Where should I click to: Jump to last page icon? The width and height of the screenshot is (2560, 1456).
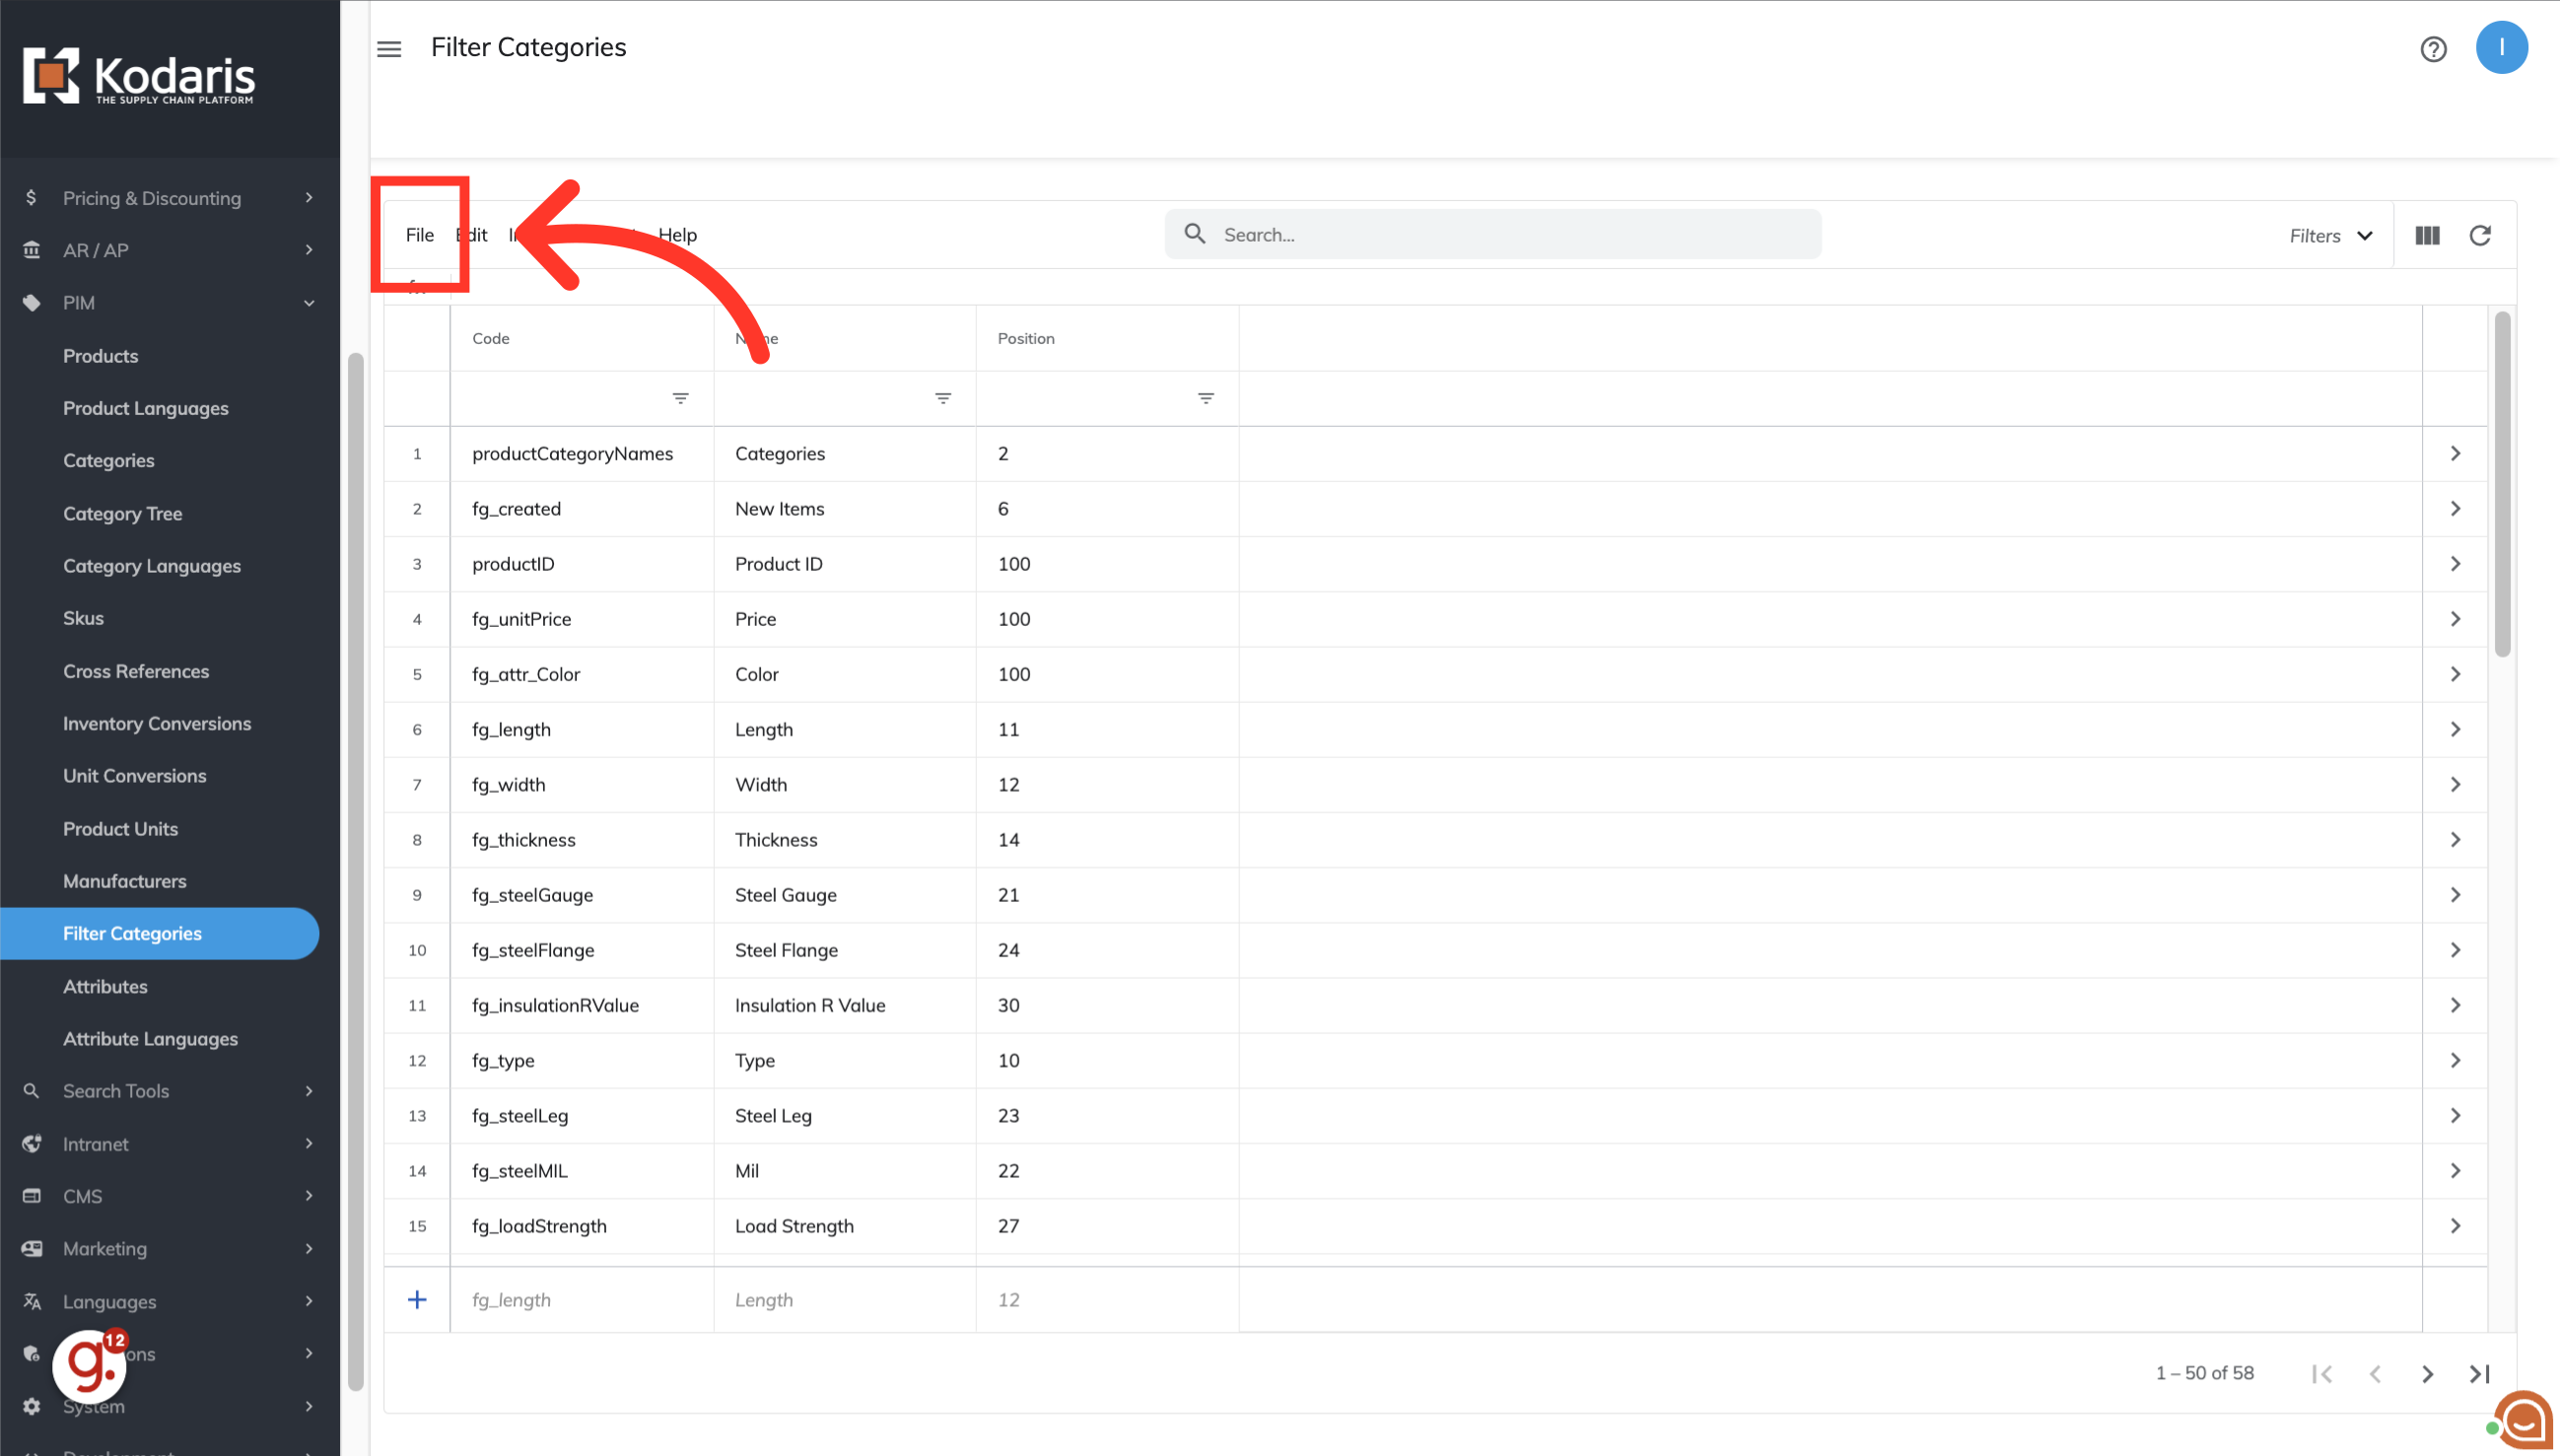[2479, 1373]
